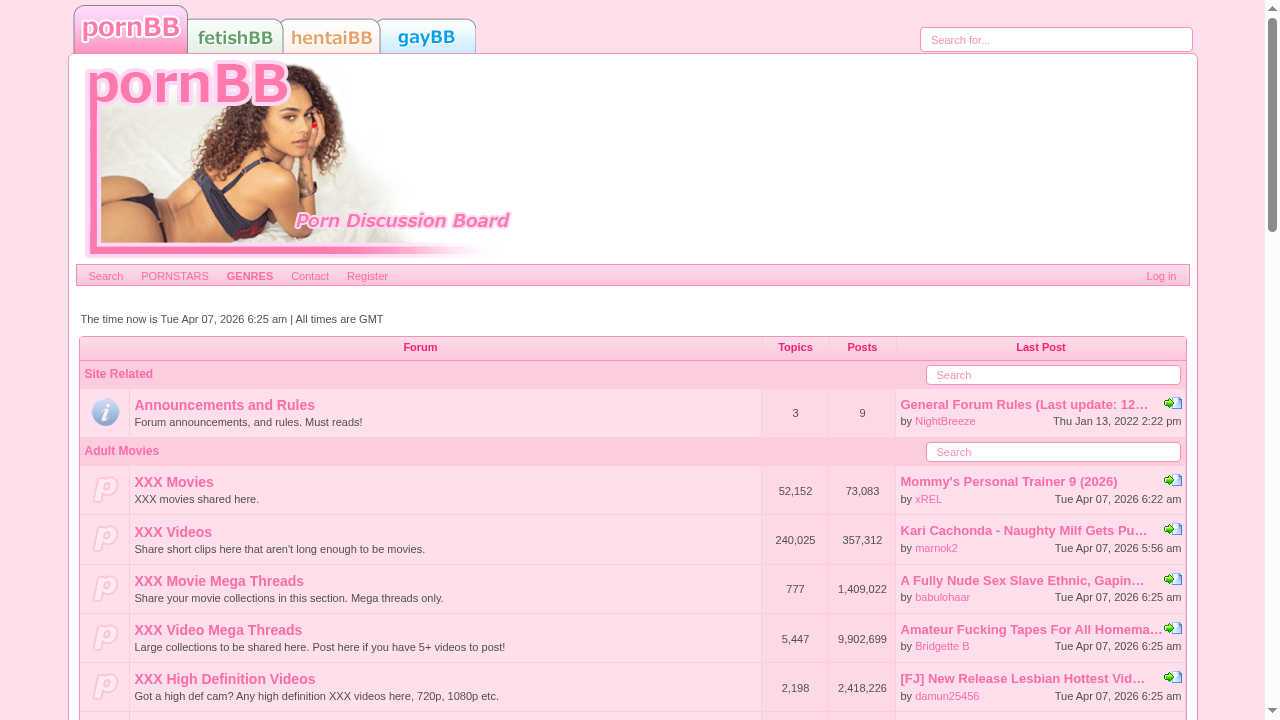1280x720 pixels.
Task: Focus the Search box in Site Related section
Action: tap(1053, 375)
